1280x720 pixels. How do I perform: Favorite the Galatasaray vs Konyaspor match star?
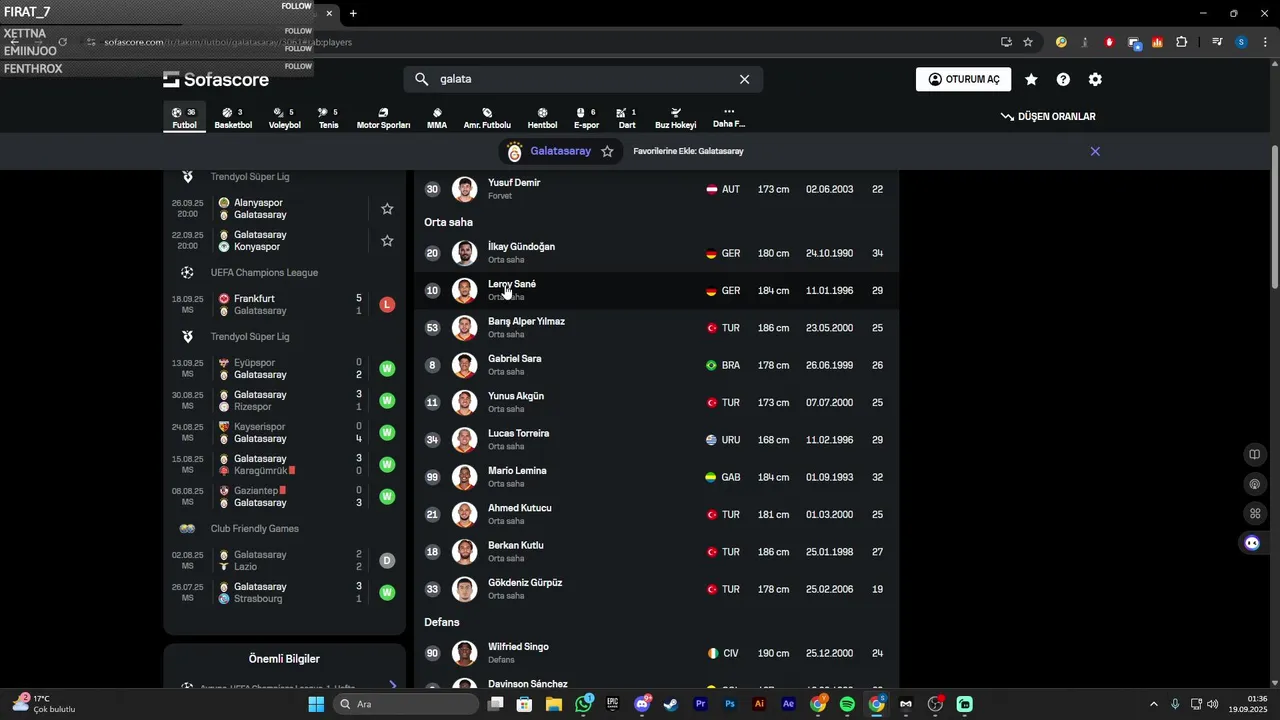(x=387, y=241)
